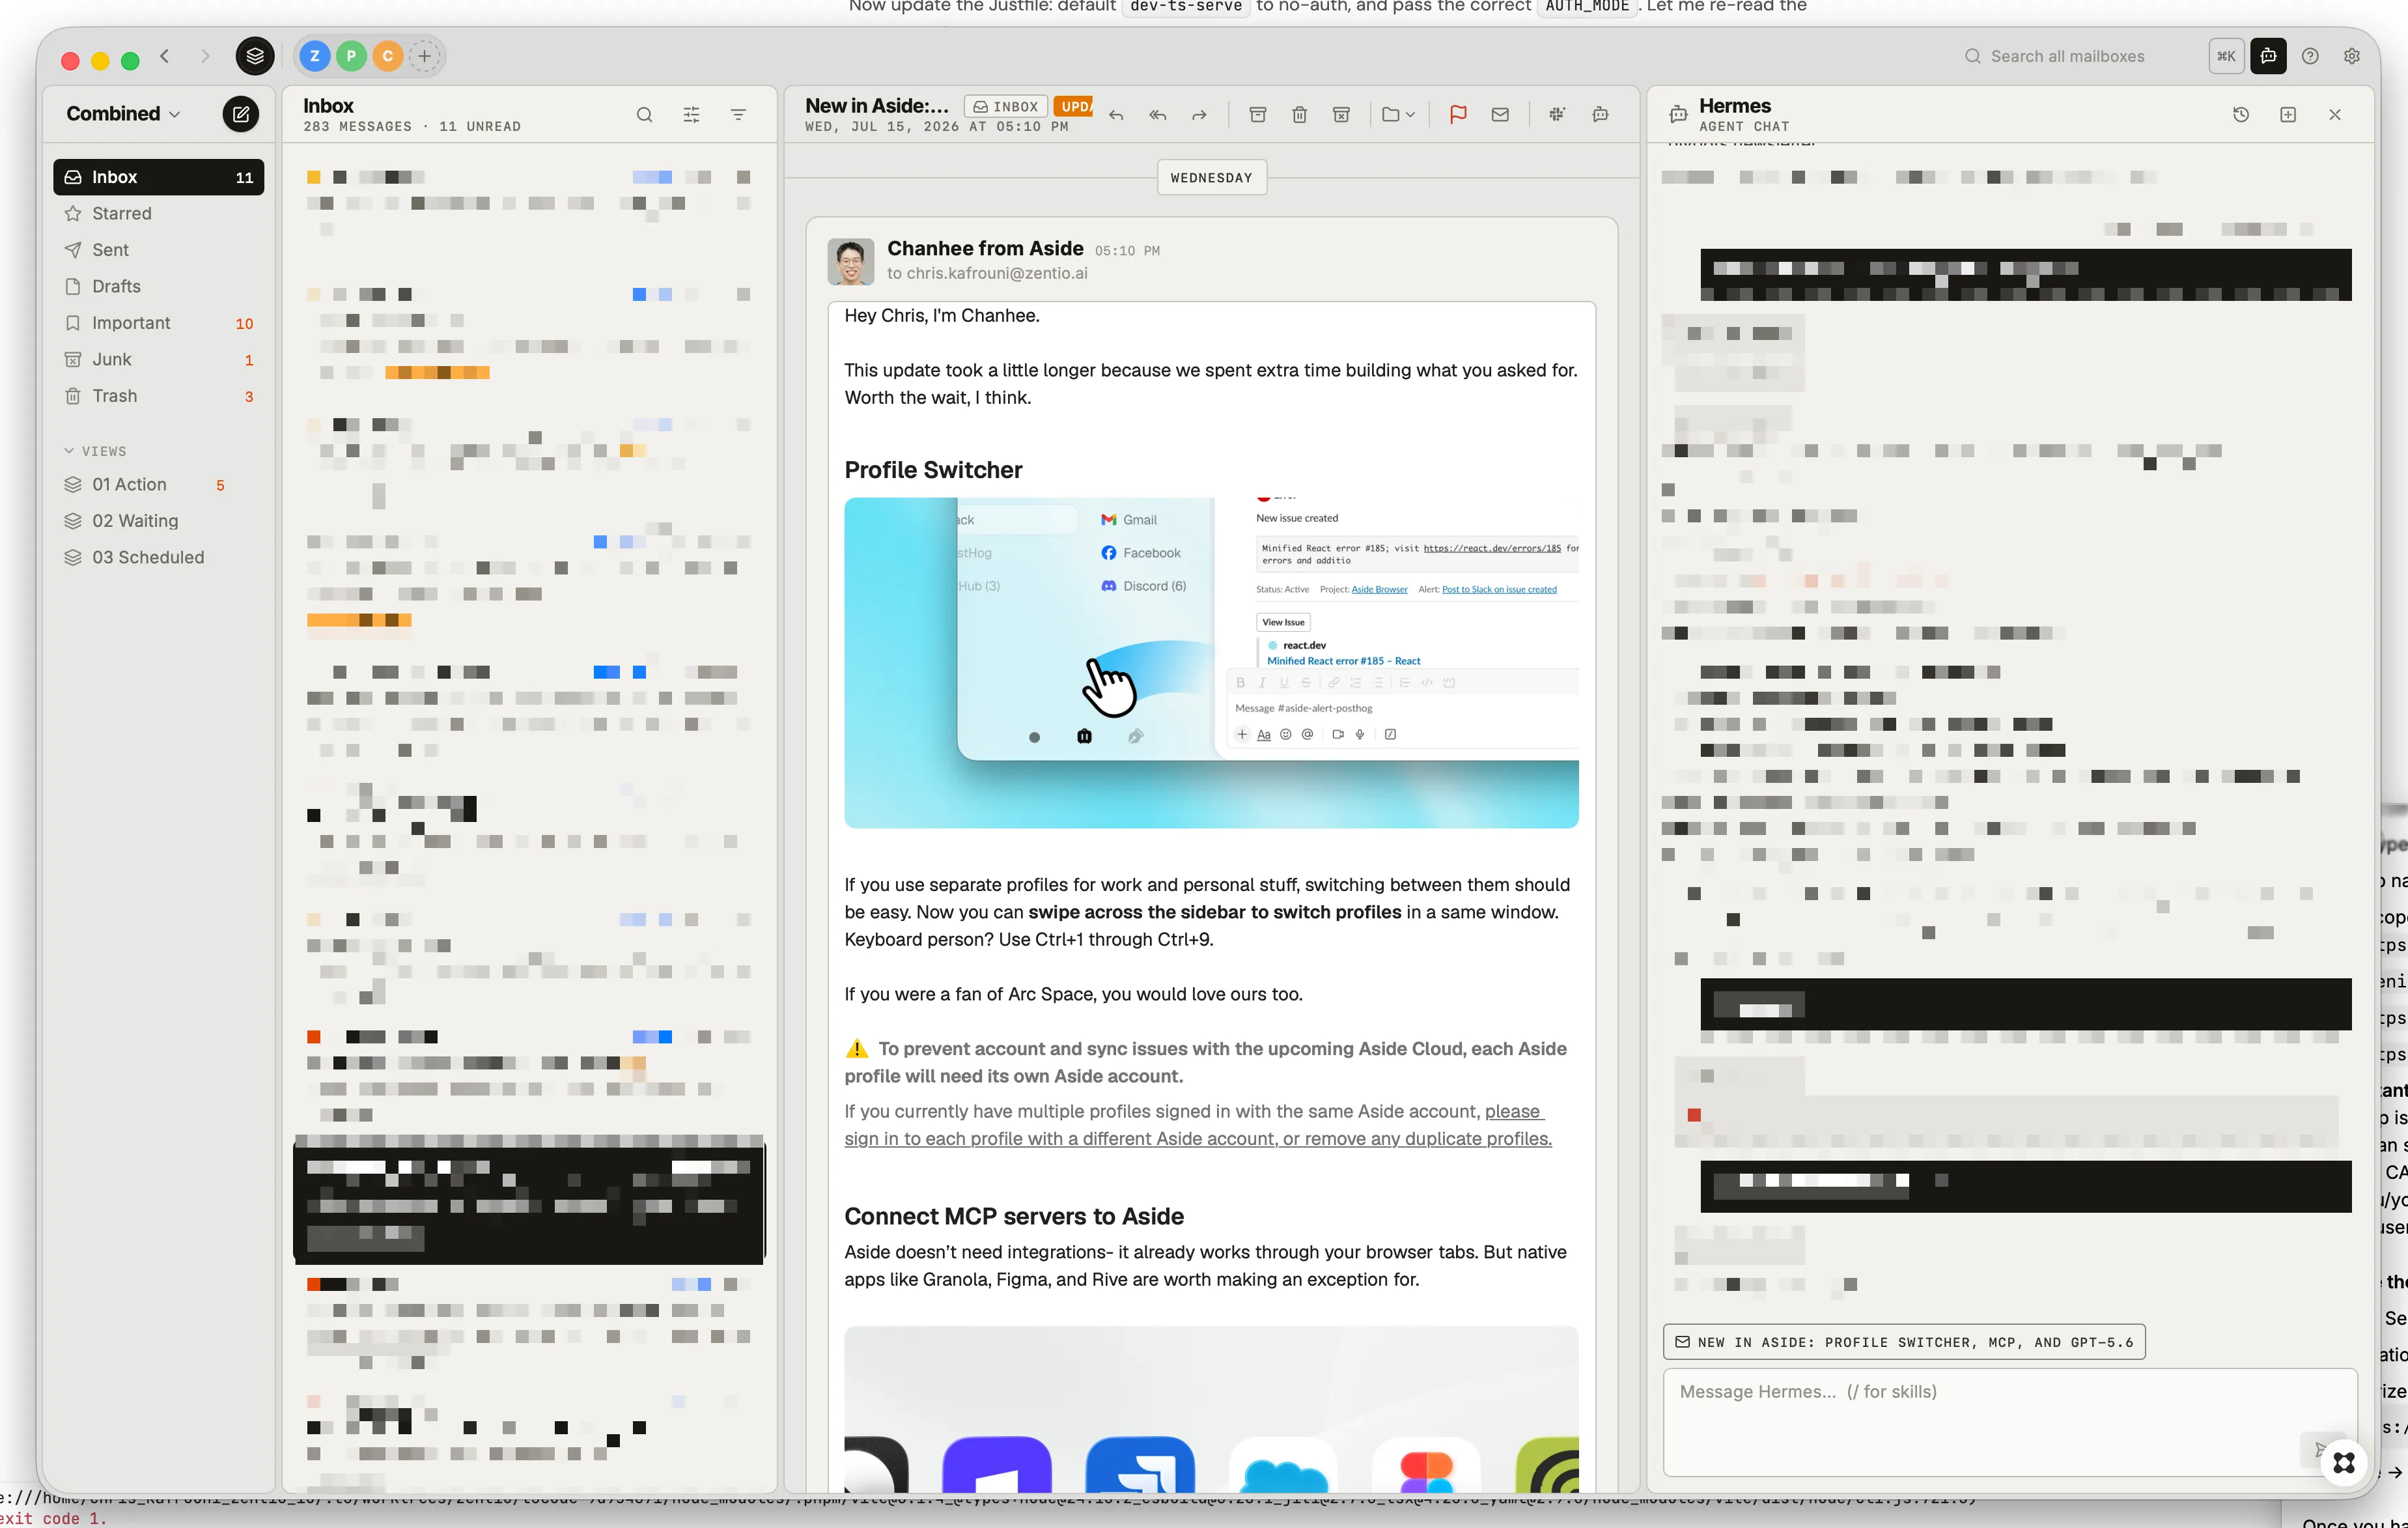Mark the open email as junk
The height and width of the screenshot is (1528, 2408).
point(1341,115)
